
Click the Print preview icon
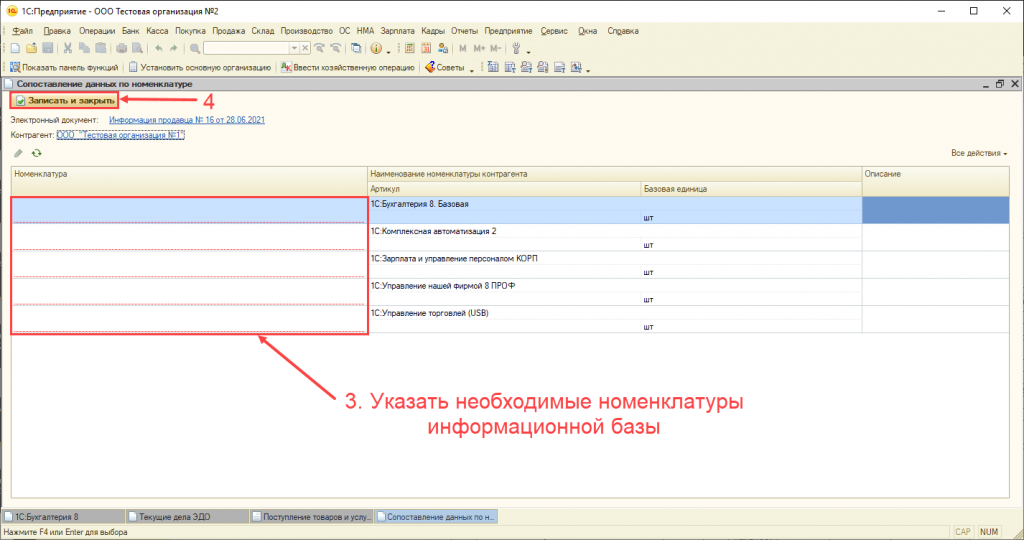[137, 48]
